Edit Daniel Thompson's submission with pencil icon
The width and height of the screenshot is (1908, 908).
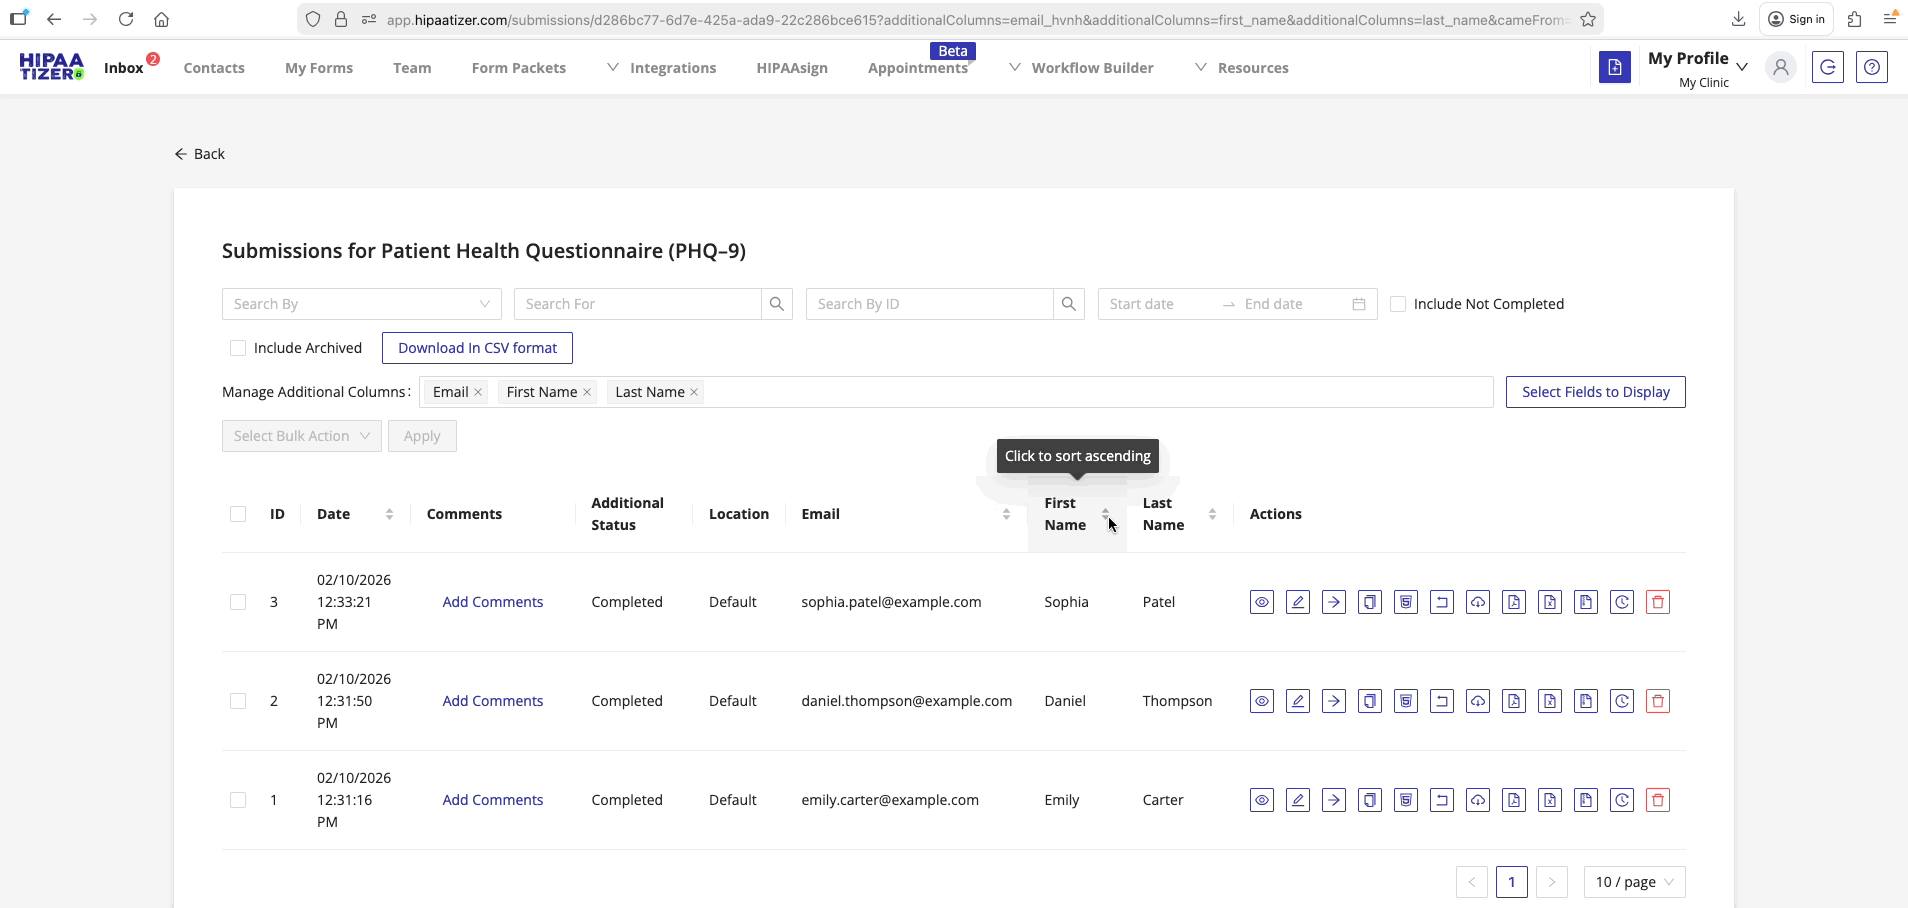tap(1298, 701)
